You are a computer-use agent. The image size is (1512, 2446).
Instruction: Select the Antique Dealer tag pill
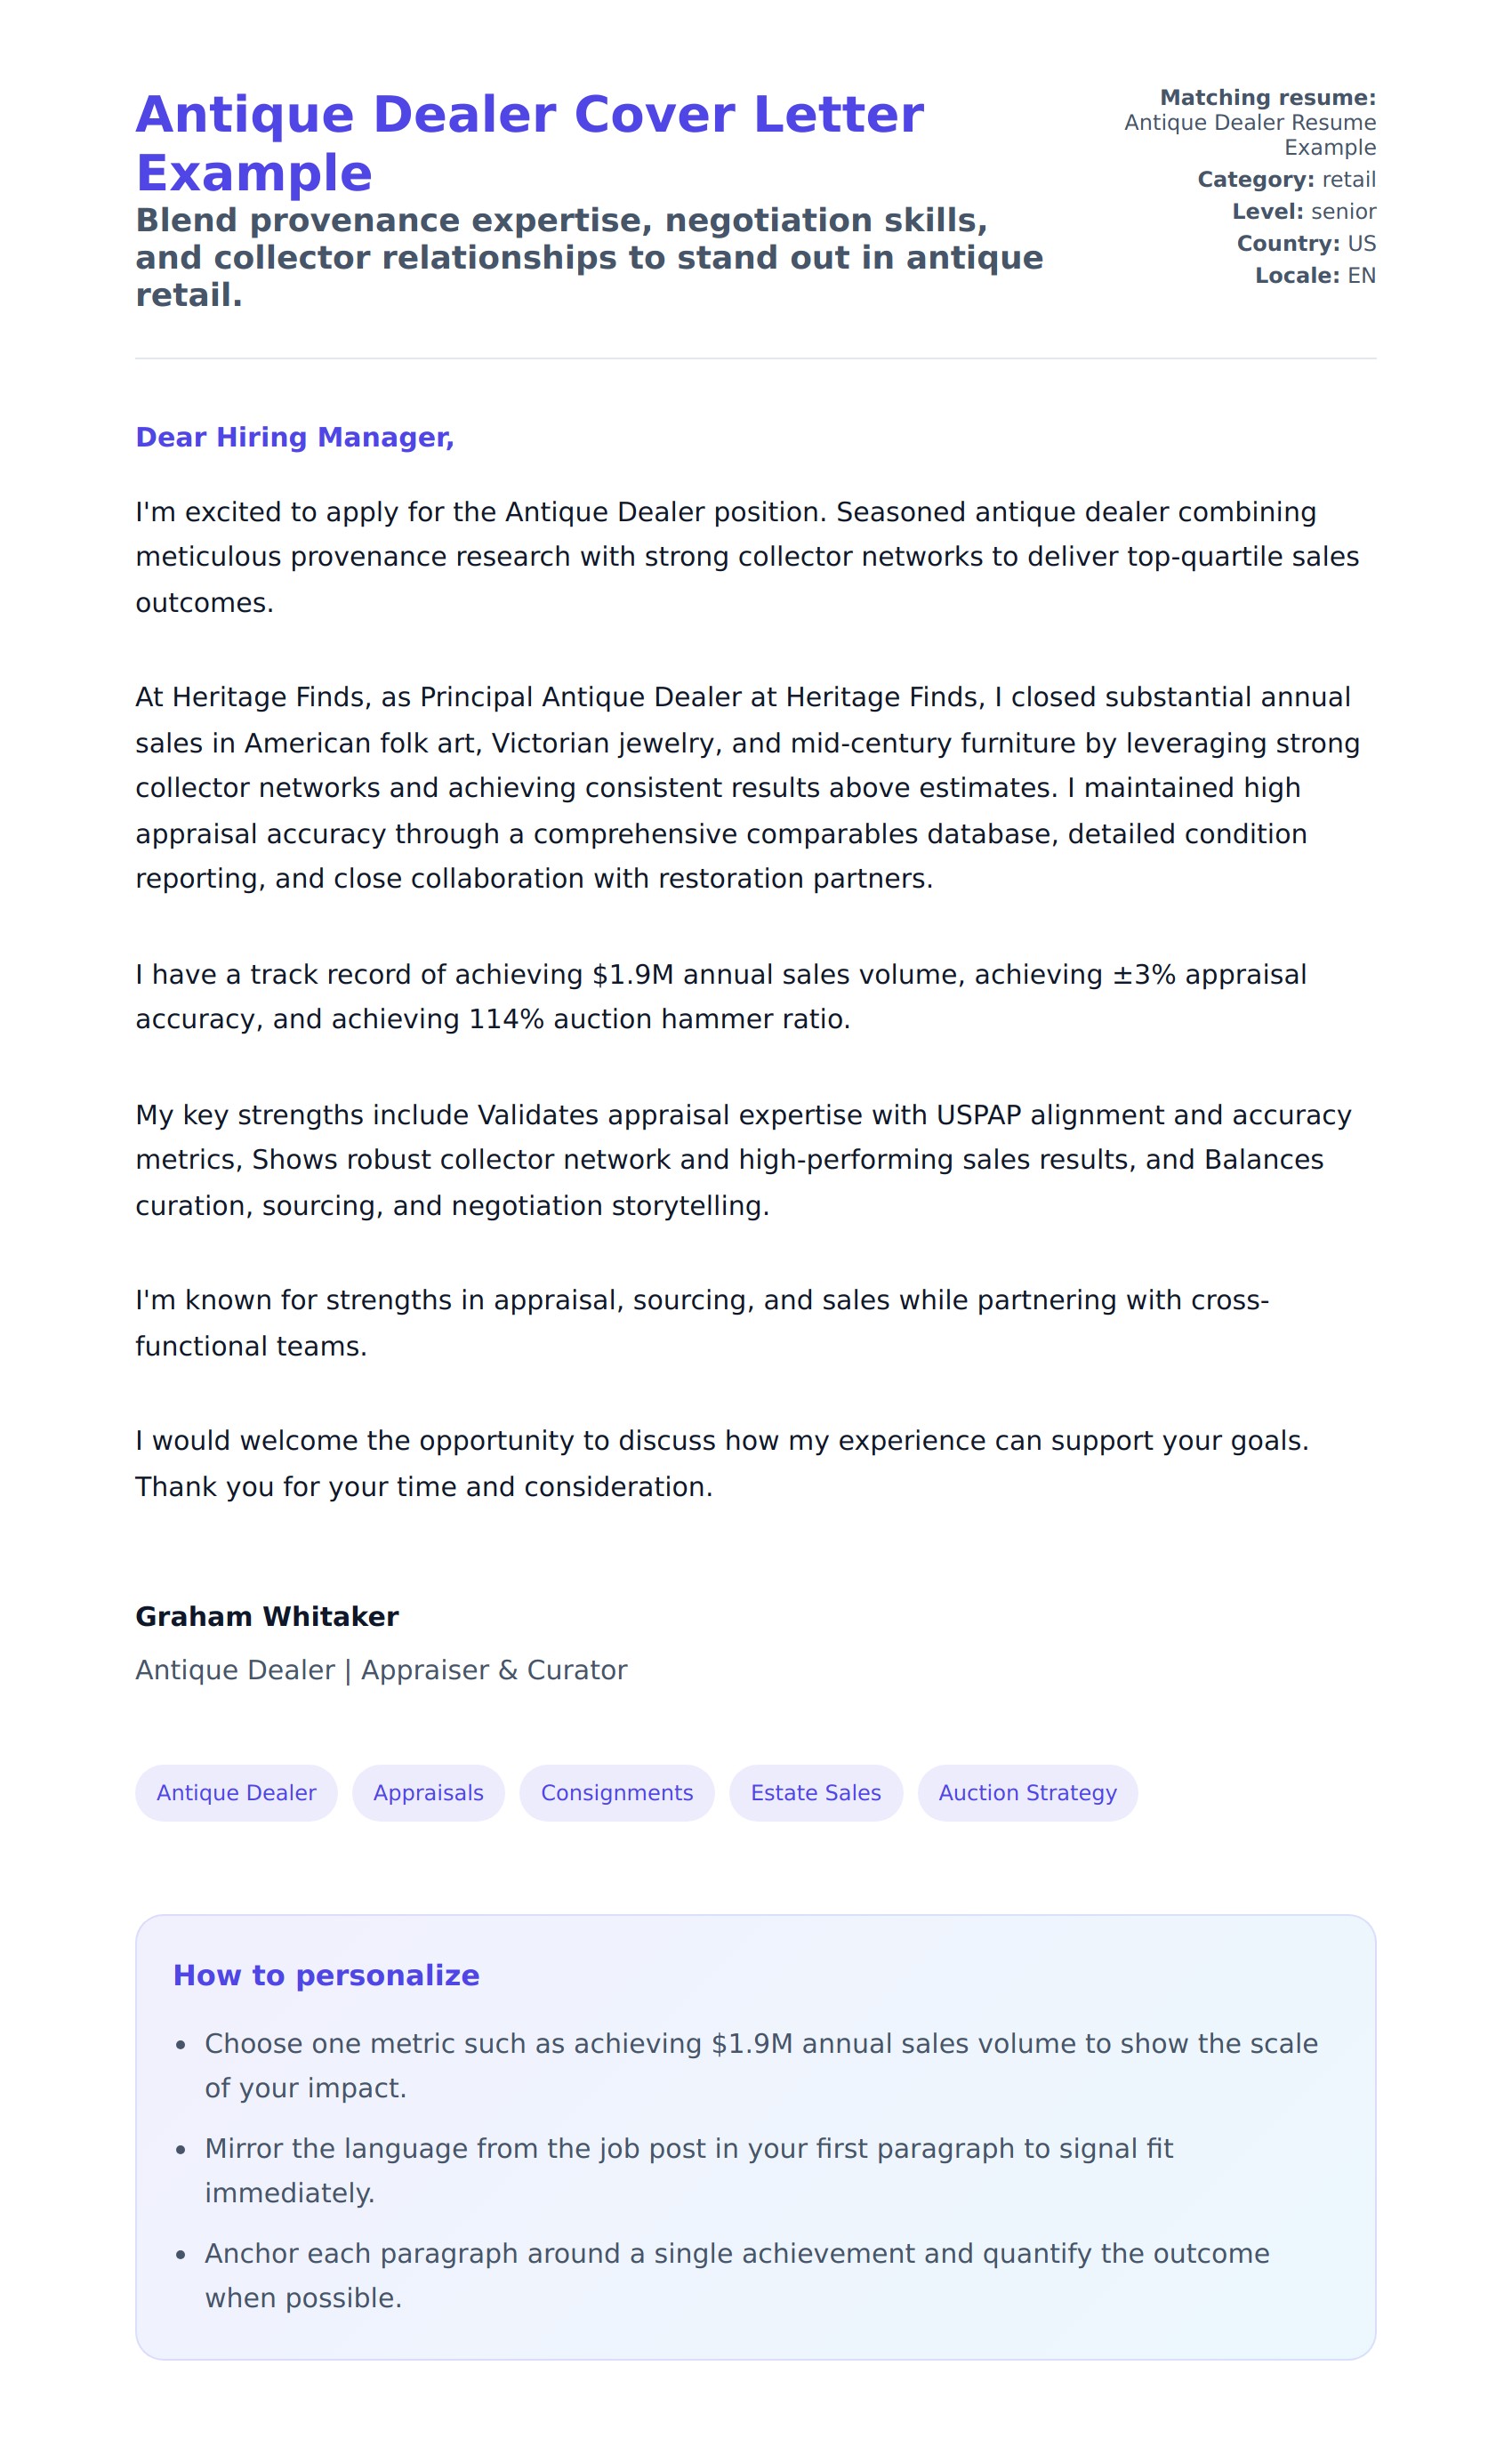tap(236, 1792)
